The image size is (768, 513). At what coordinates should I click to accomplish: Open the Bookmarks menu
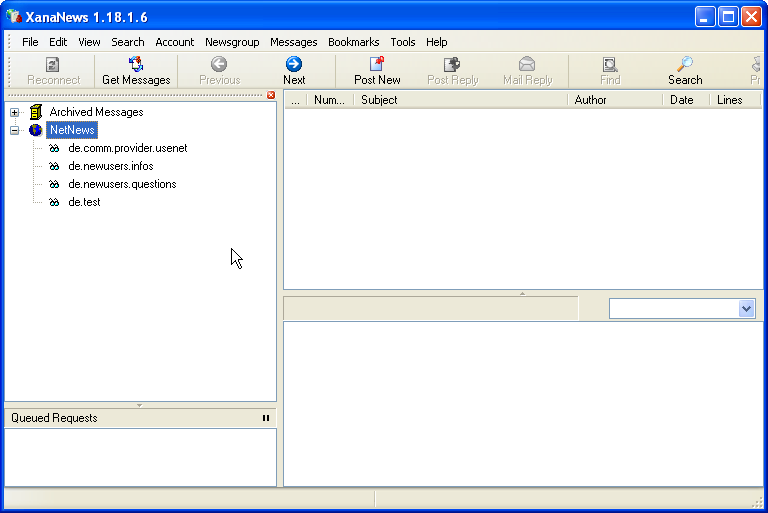pyautogui.click(x=353, y=42)
